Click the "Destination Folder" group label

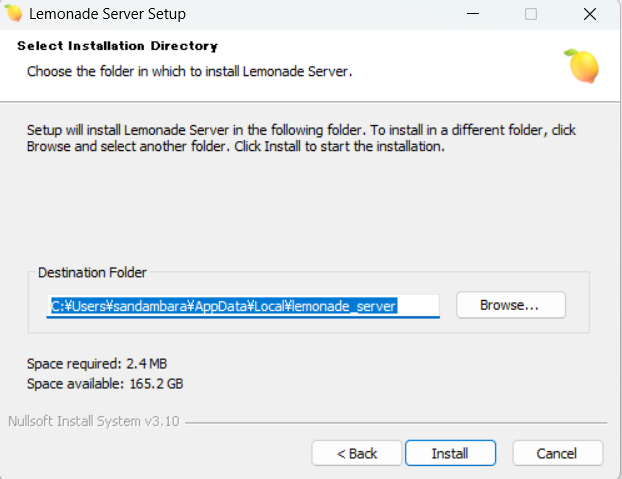point(92,272)
